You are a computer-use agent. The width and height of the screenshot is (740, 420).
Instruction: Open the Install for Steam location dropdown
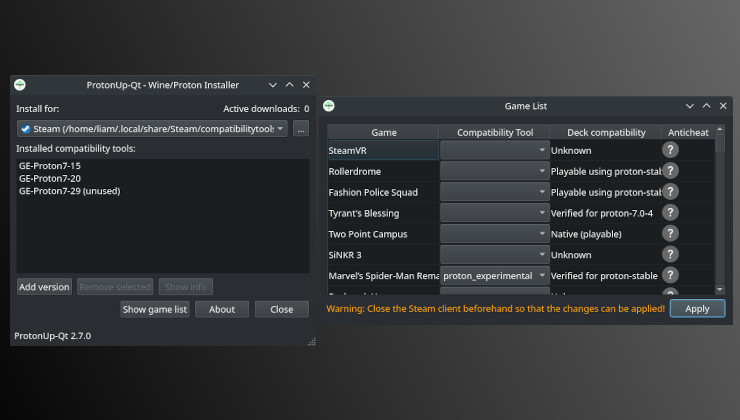tap(152, 128)
